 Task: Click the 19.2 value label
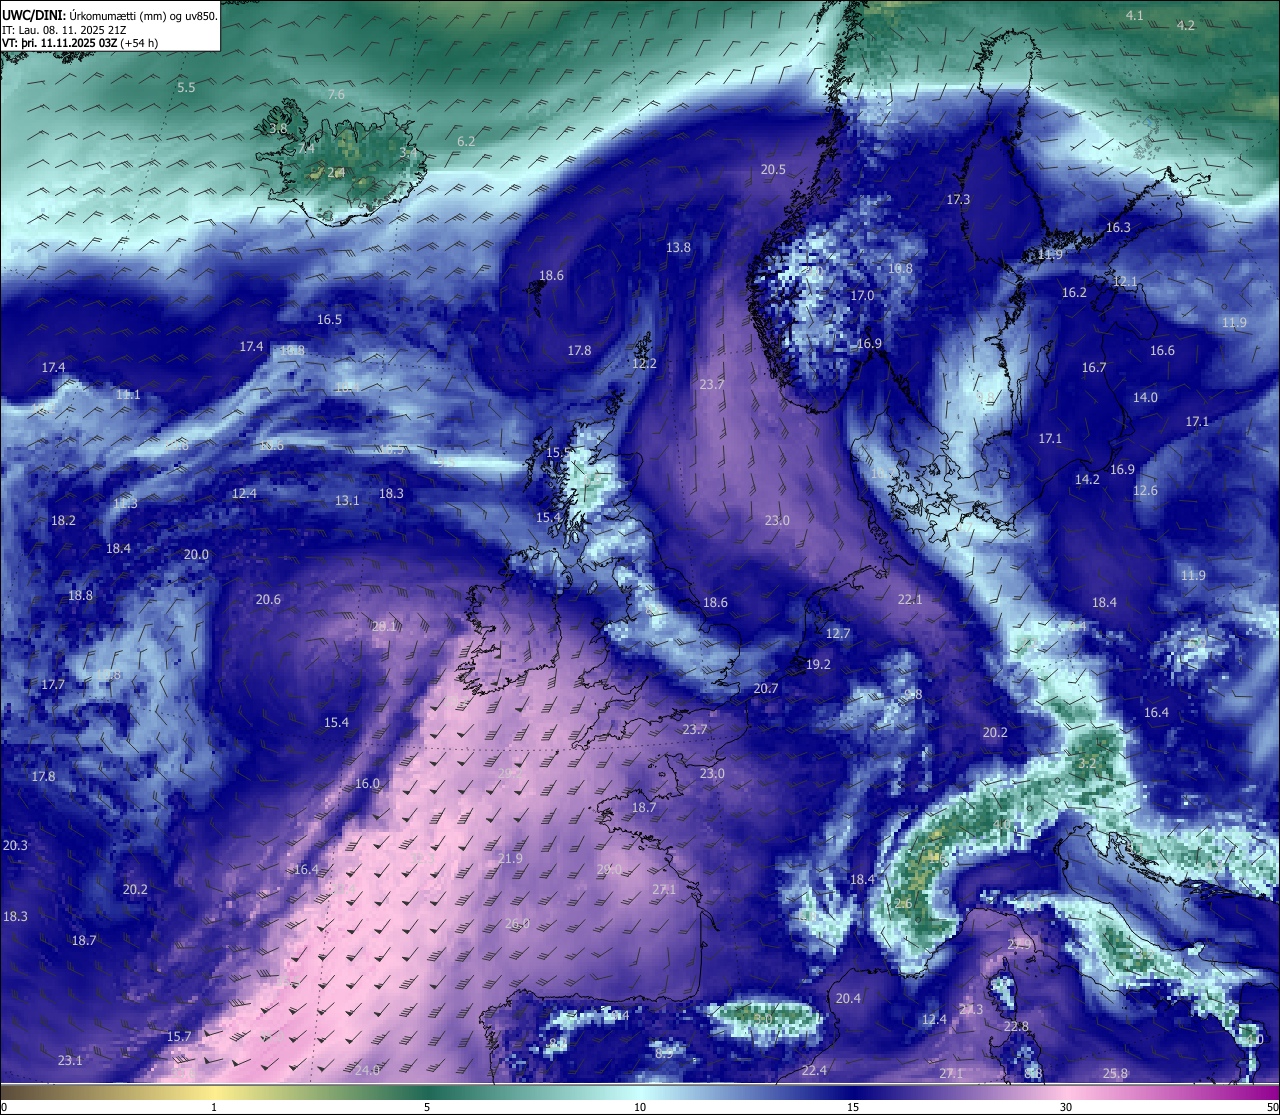point(818,664)
